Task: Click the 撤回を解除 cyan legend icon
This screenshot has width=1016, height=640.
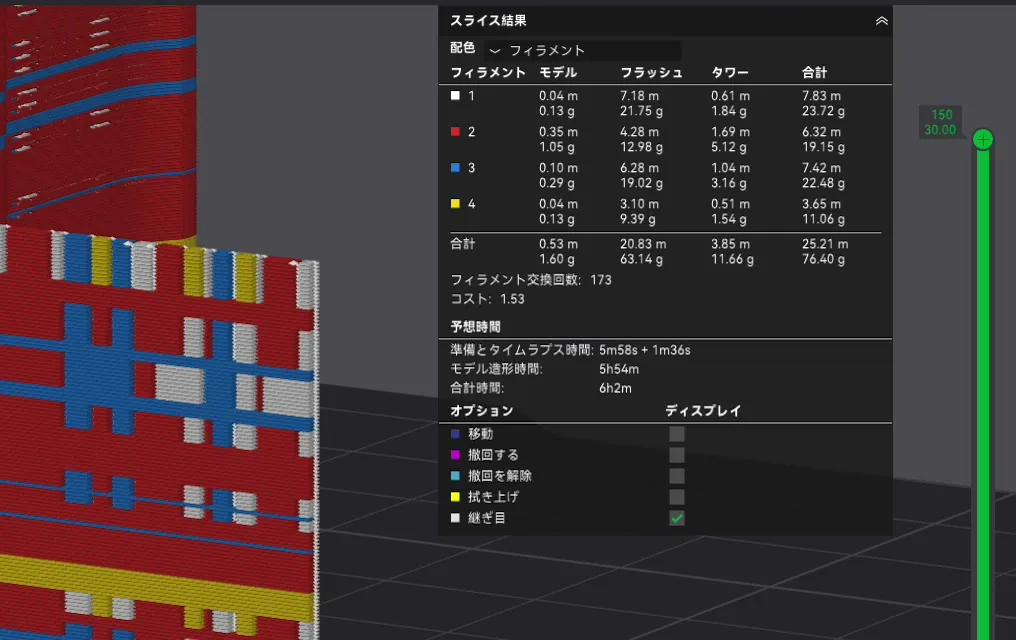Action: (x=455, y=475)
